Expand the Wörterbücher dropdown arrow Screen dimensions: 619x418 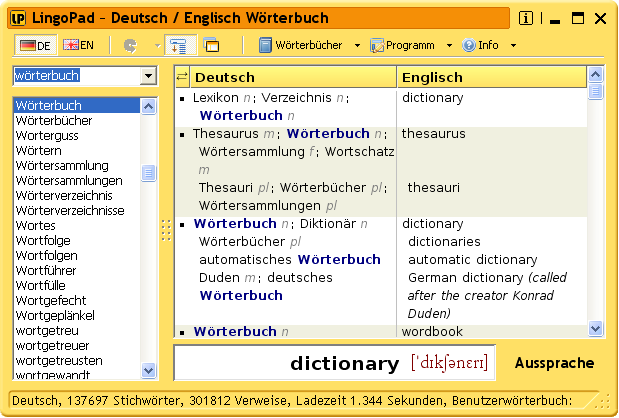[x=357, y=45]
